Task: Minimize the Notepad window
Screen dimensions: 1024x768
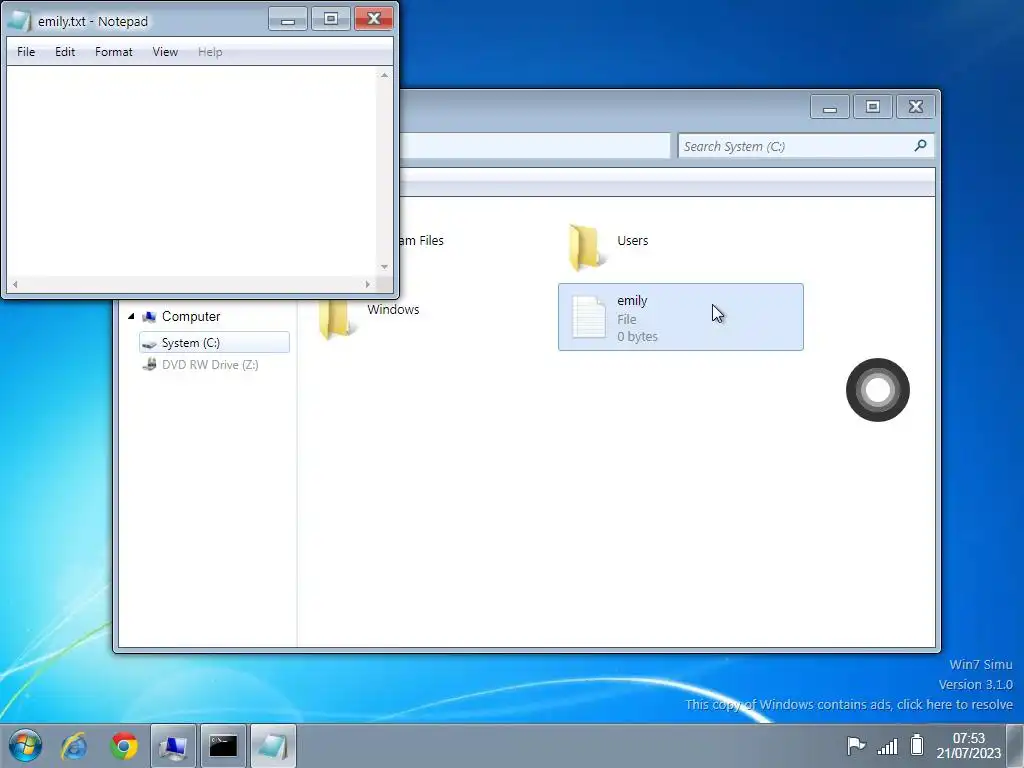Action: pyautogui.click(x=288, y=19)
